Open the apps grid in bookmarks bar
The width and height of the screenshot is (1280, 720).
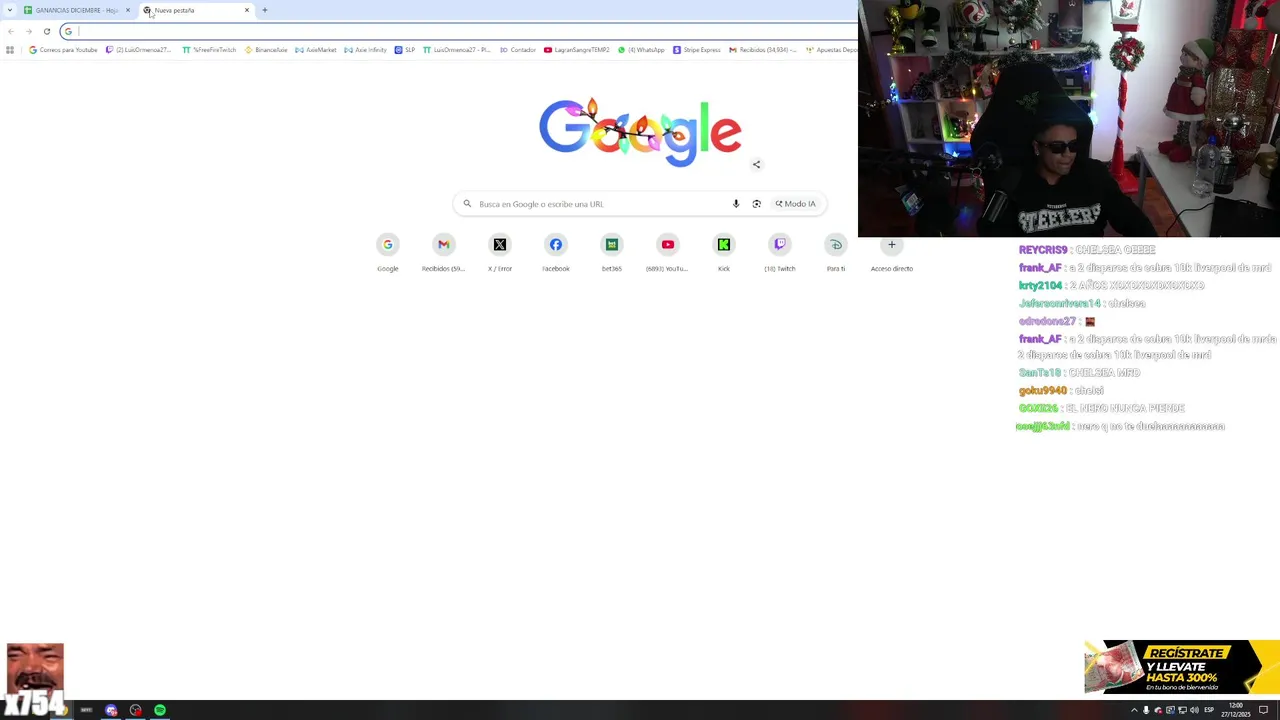point(10,50)
